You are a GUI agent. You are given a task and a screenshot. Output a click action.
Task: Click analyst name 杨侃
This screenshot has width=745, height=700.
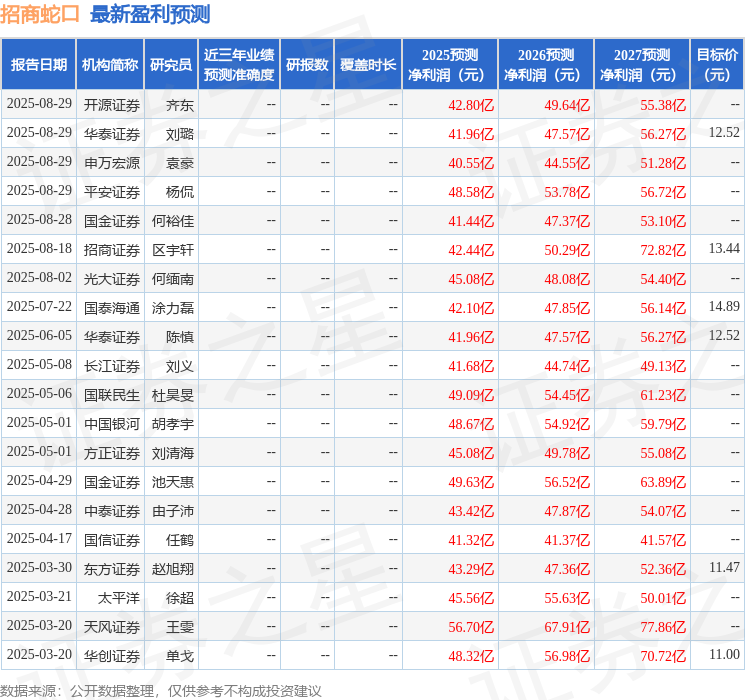pos(180,192)
